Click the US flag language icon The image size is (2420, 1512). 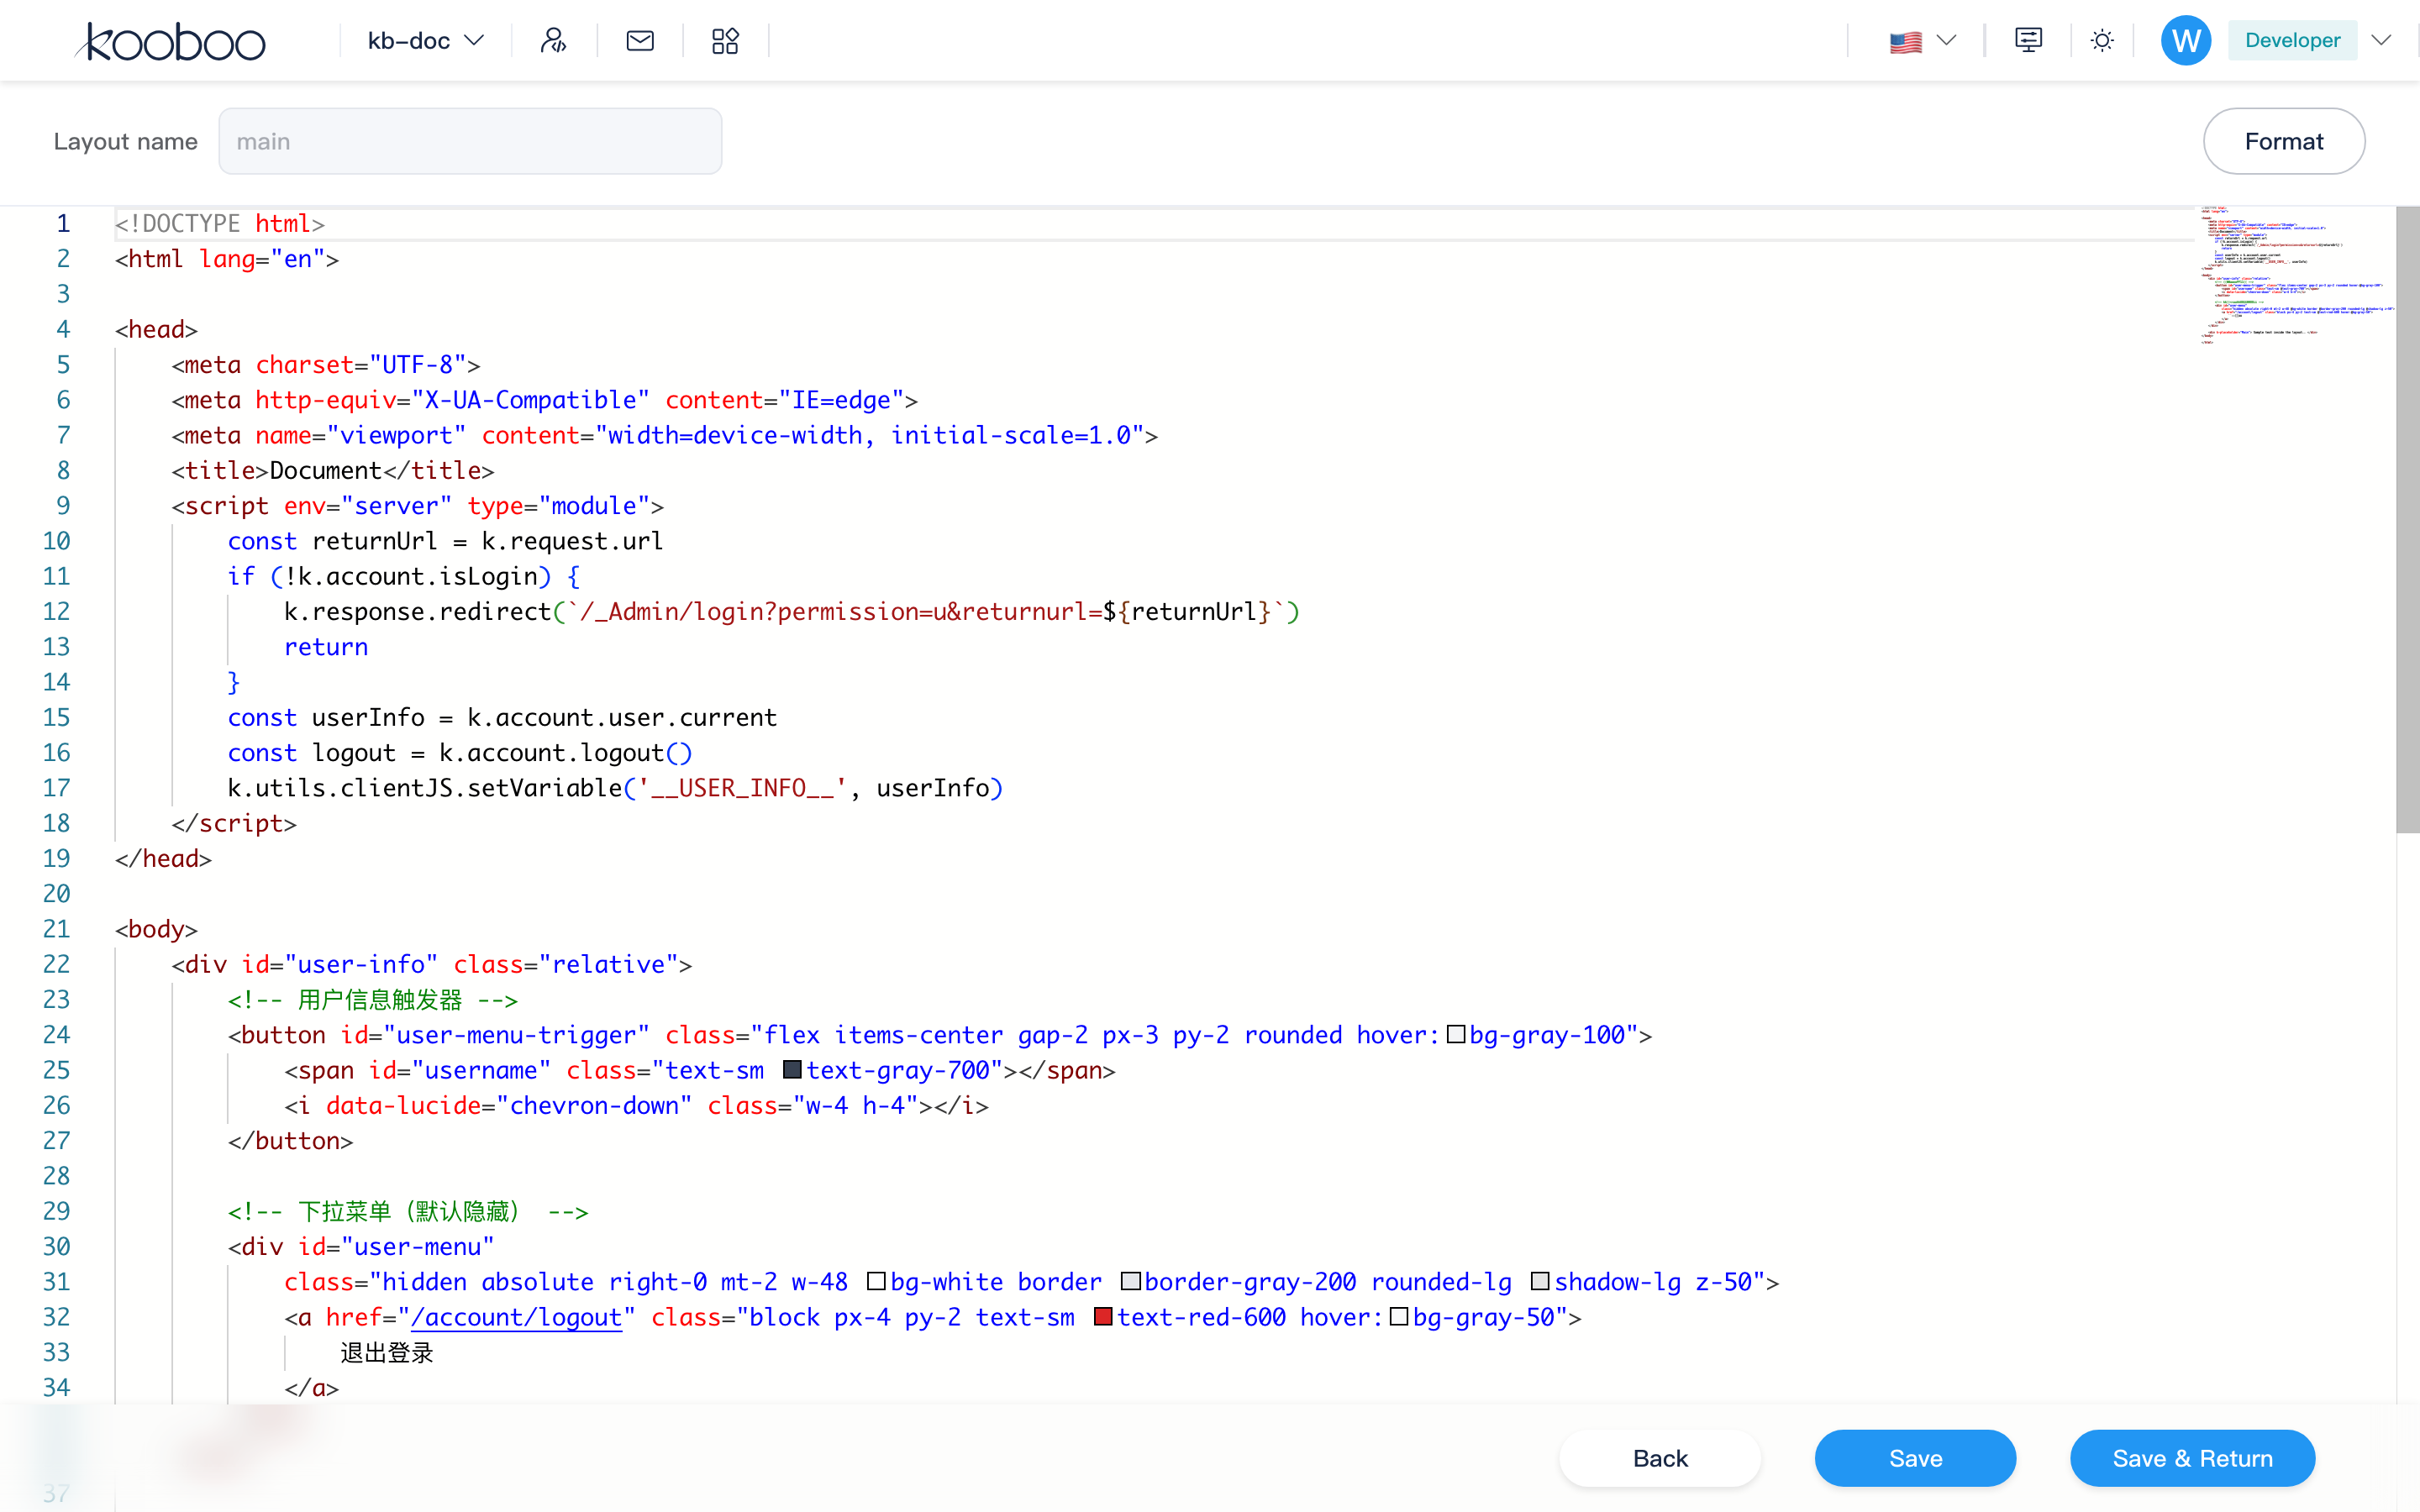click(1905, 42)
